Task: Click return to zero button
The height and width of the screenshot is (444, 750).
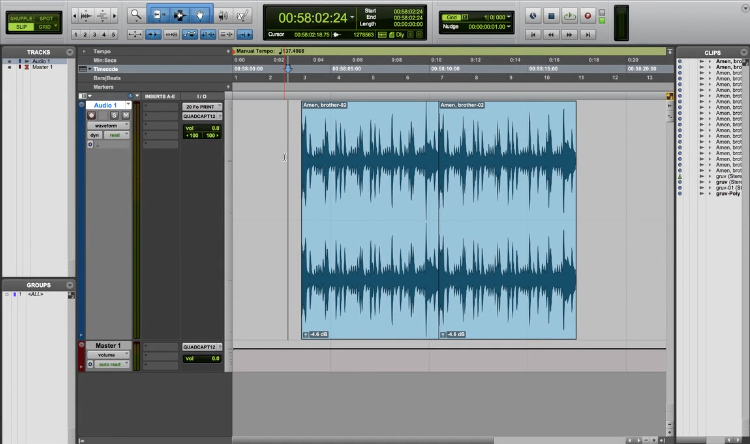Action: [533, 34]
